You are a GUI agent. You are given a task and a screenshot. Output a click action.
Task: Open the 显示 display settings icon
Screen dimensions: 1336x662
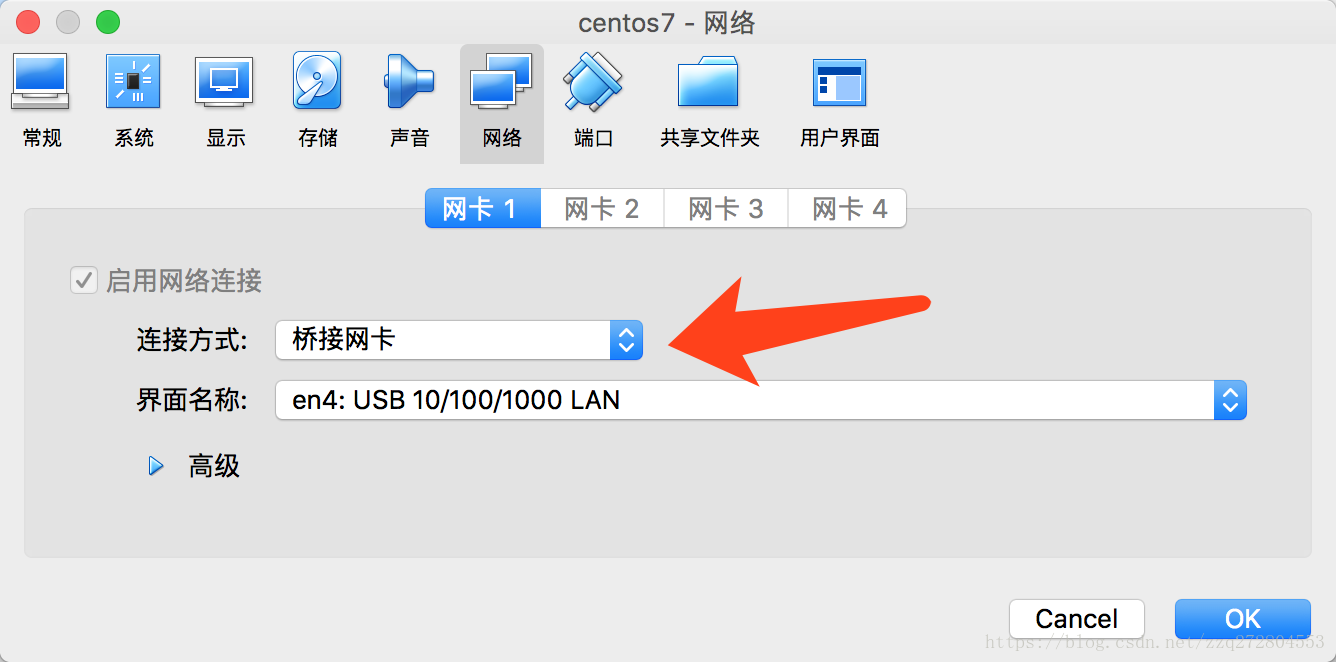tap(225, 101)
